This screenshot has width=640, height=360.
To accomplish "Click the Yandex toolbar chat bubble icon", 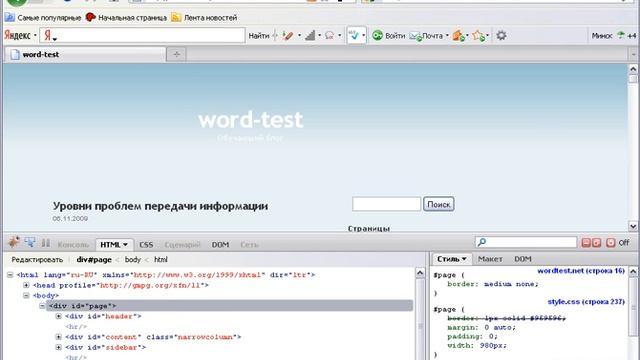I will [x=329, y=36].
